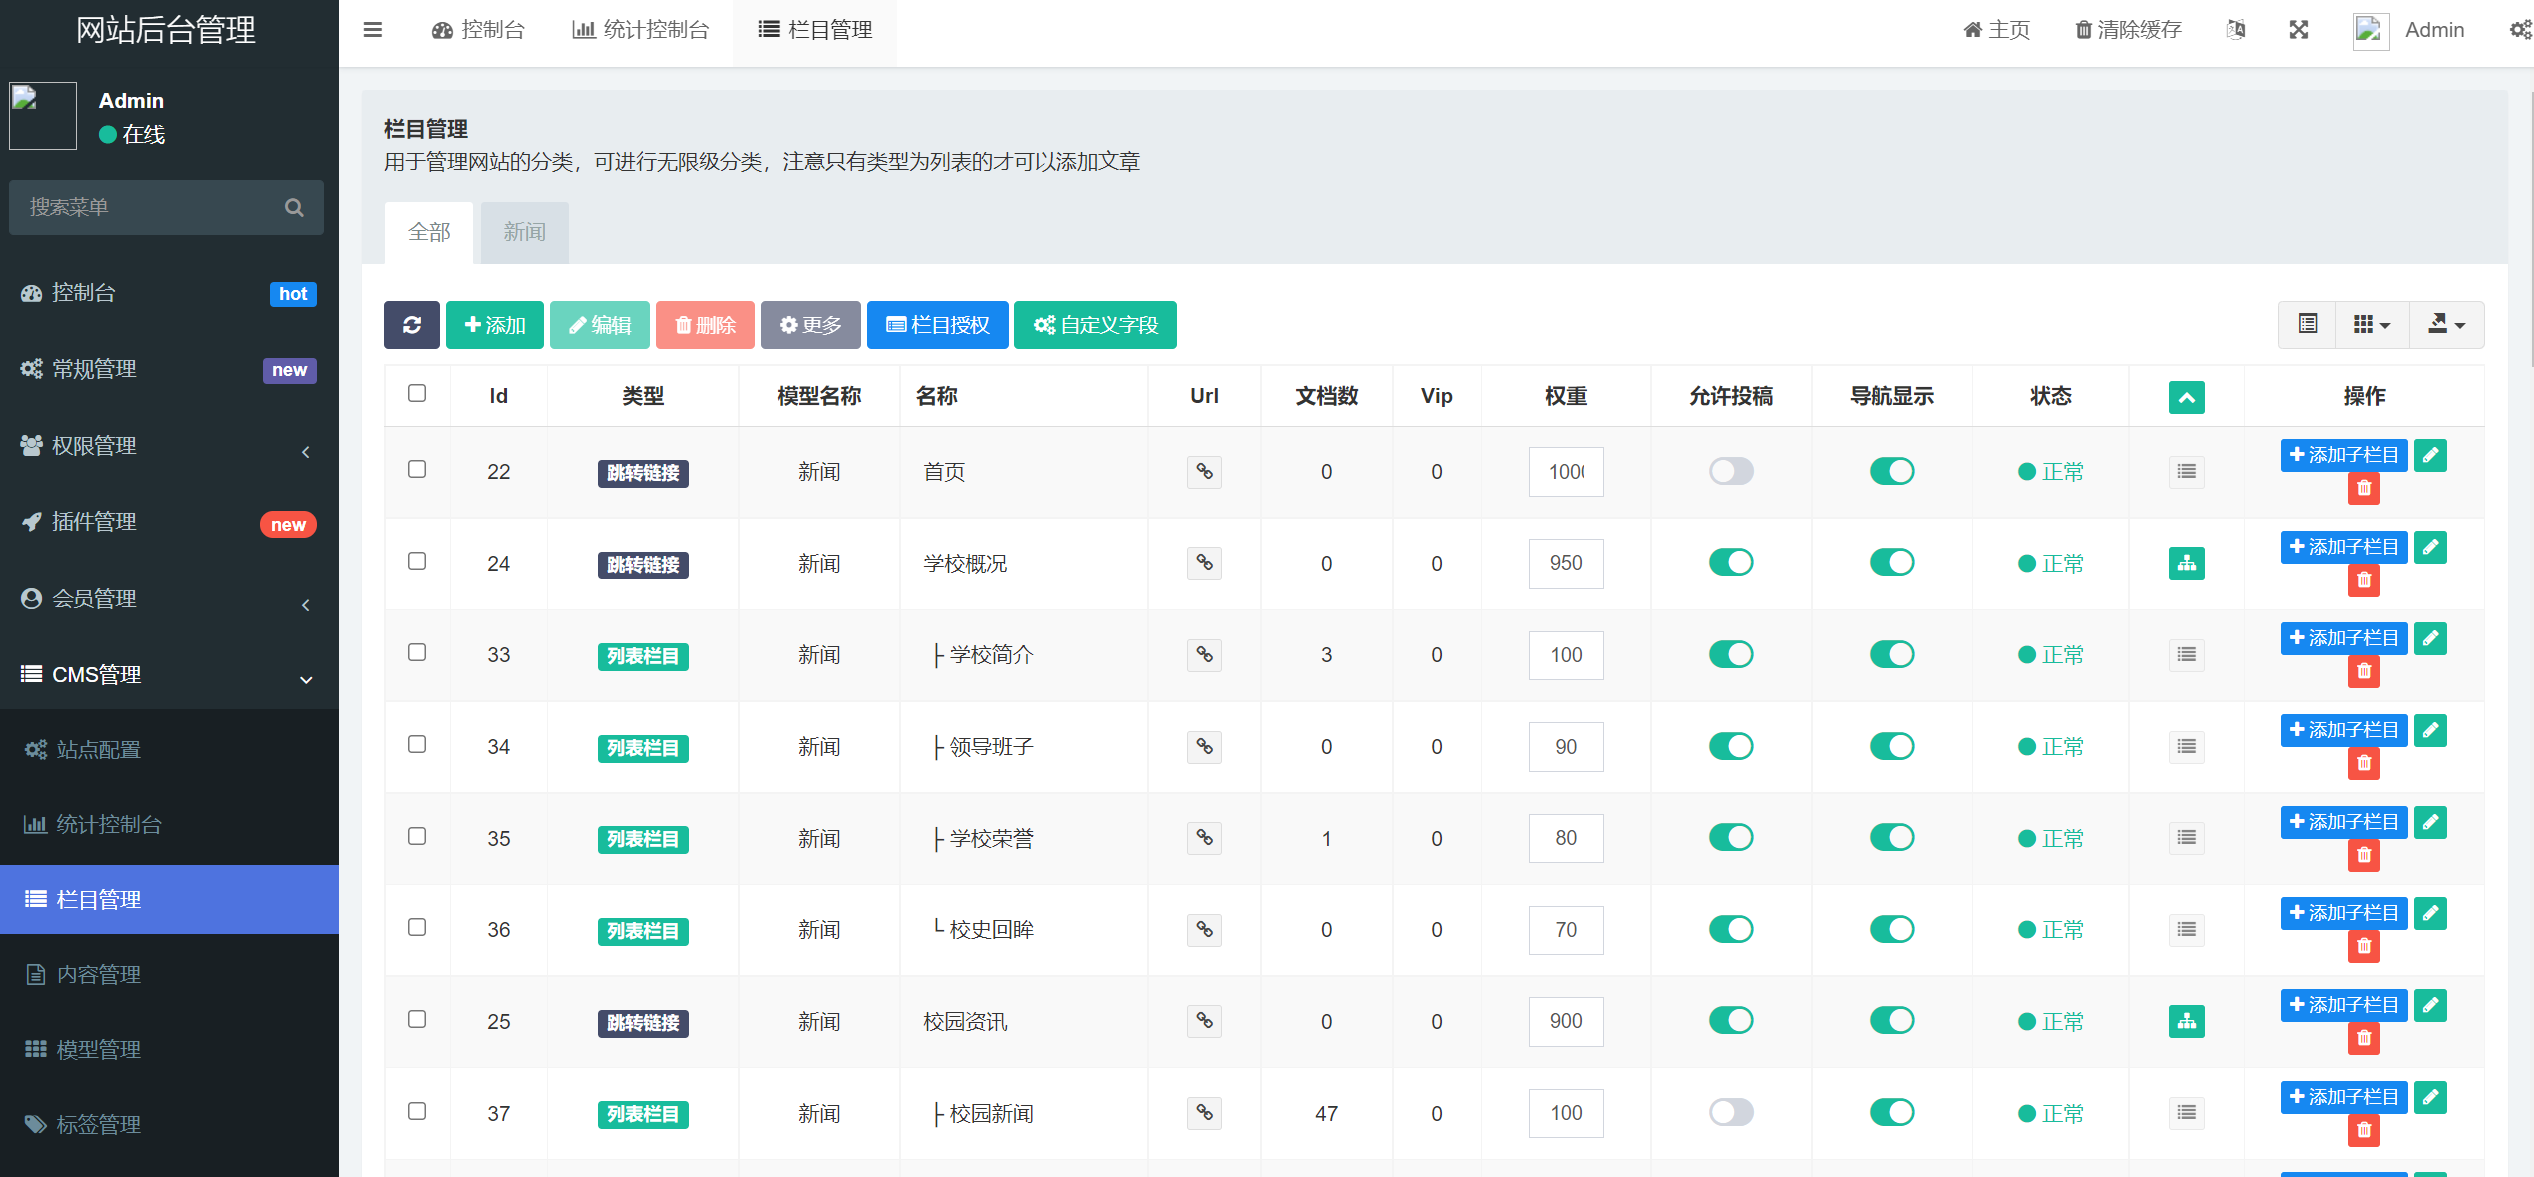Open the 控制台 top tab
The height and width of the screenshot is (1177, 2534).
click(478, 30)
